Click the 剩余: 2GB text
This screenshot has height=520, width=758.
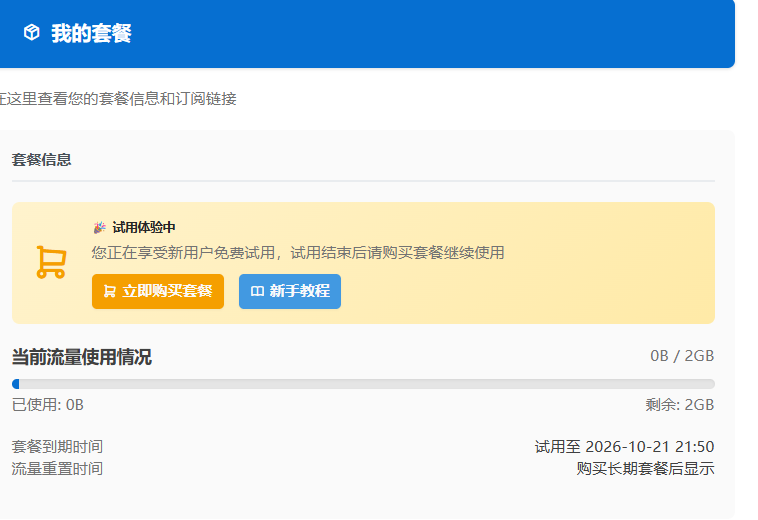pyautogui.click(x=680, y=405)
